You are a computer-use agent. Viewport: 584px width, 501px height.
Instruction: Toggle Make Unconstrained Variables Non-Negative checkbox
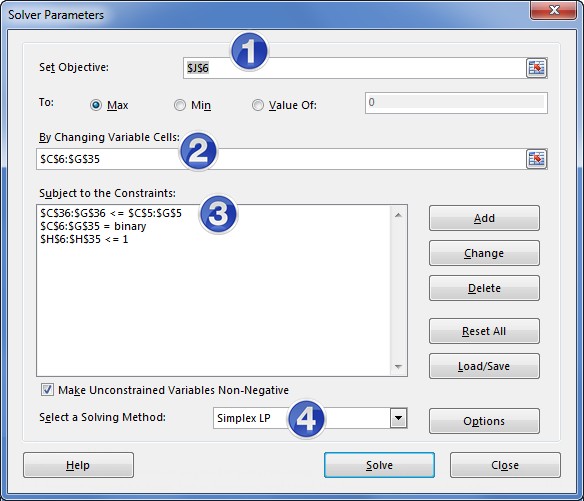tap(47, 390)
